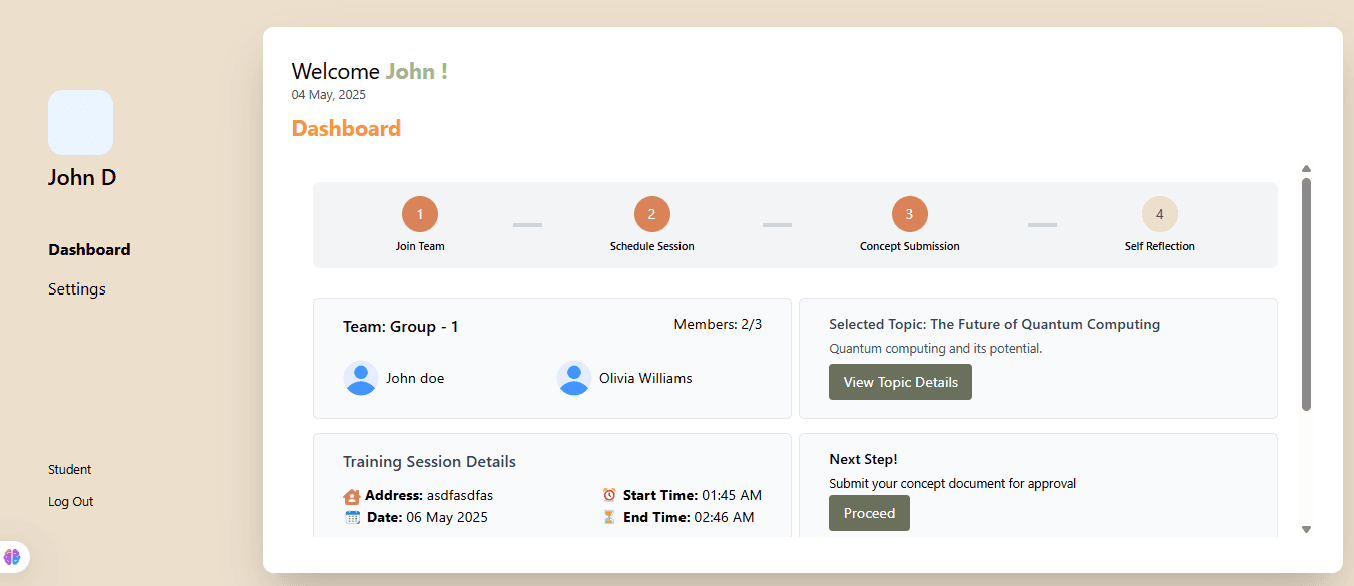
Task: Open the brain icon floating widget
Action: (12, 557)
